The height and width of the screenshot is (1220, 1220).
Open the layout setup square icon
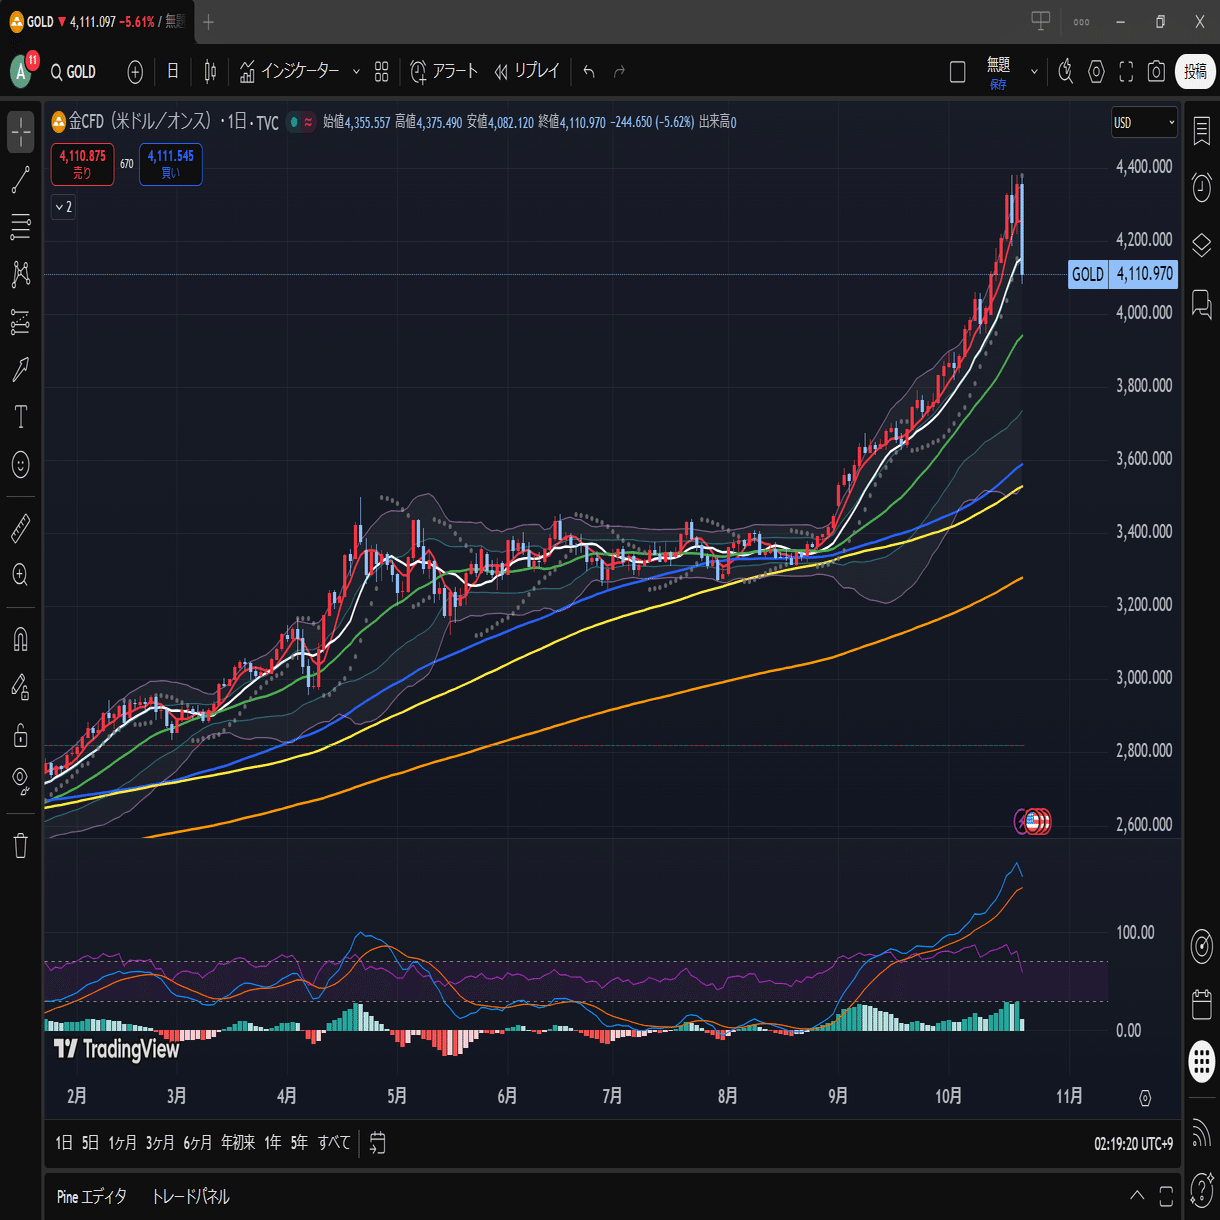957,72
